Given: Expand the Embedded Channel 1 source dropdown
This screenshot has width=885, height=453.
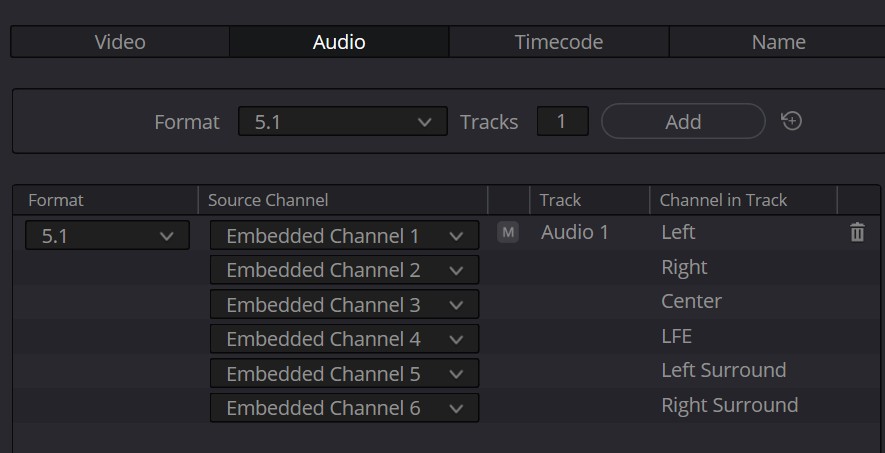Looking at the screenshot, I should click(344, 235).
